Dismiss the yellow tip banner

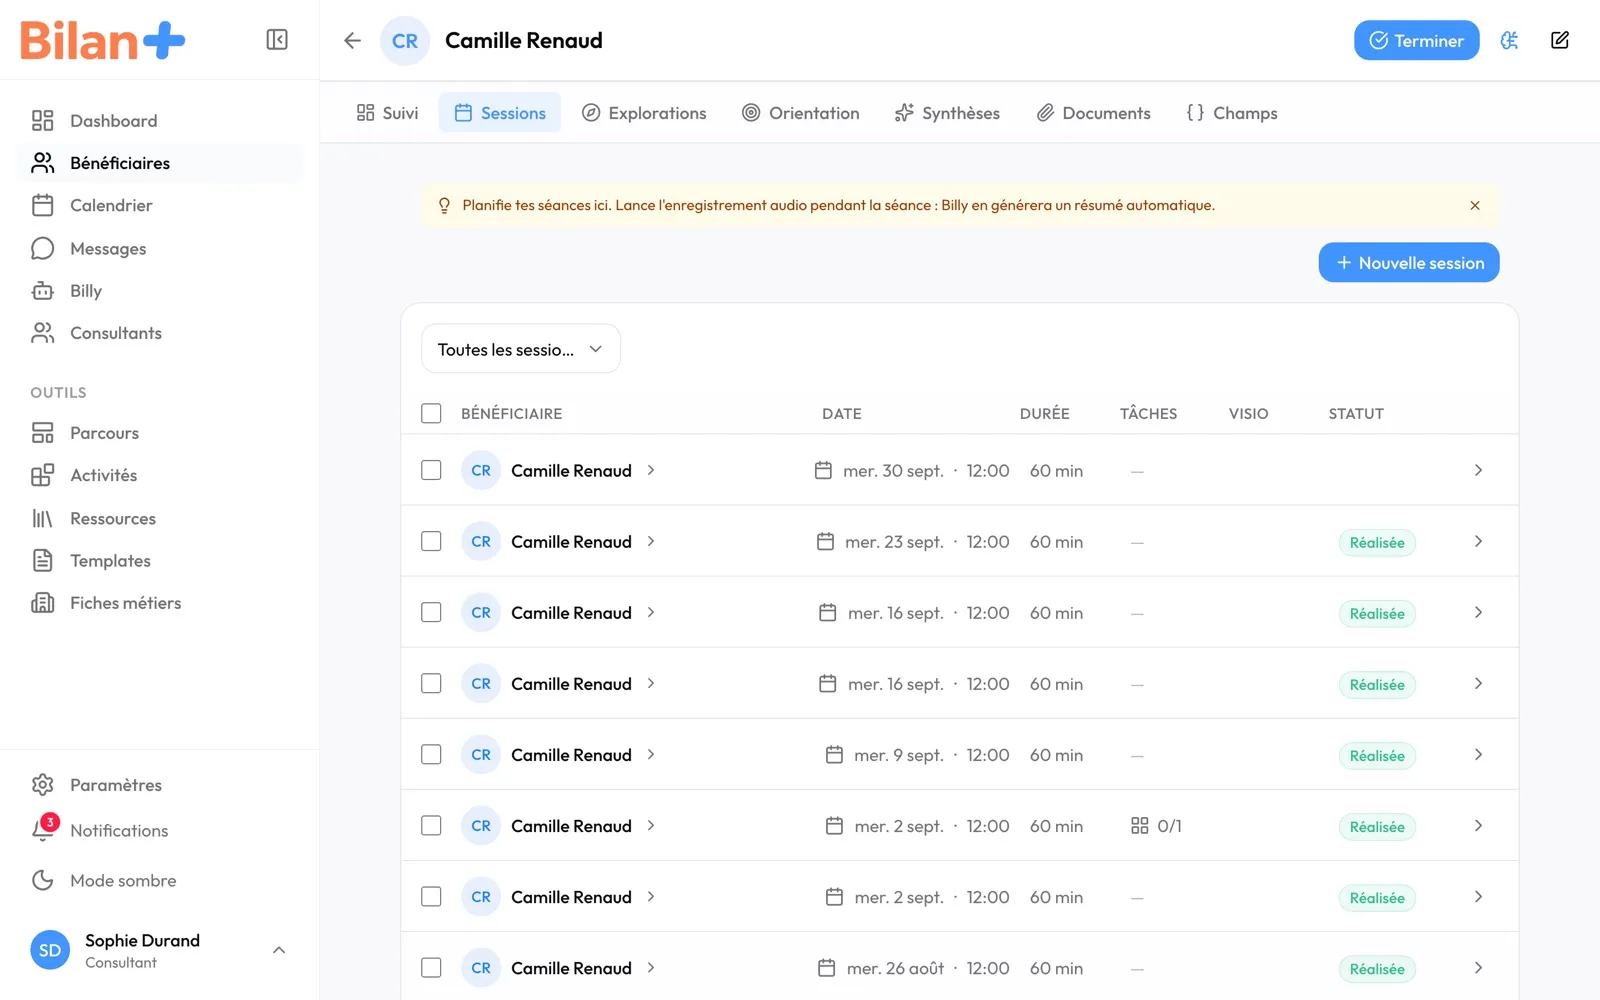coord(1475,205)
